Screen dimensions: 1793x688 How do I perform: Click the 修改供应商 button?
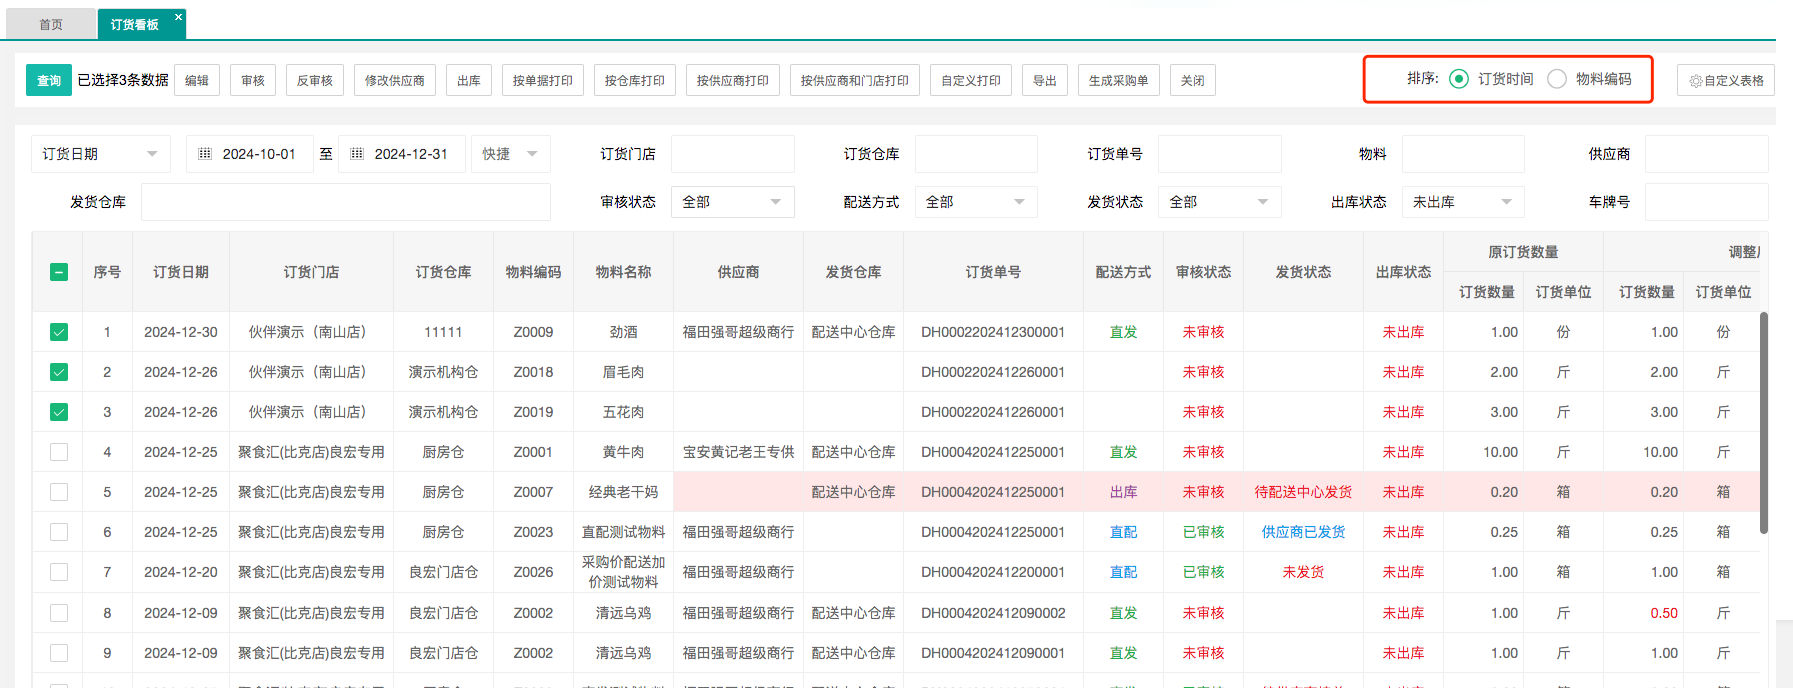pyautogui.click(x=394, y=81)
